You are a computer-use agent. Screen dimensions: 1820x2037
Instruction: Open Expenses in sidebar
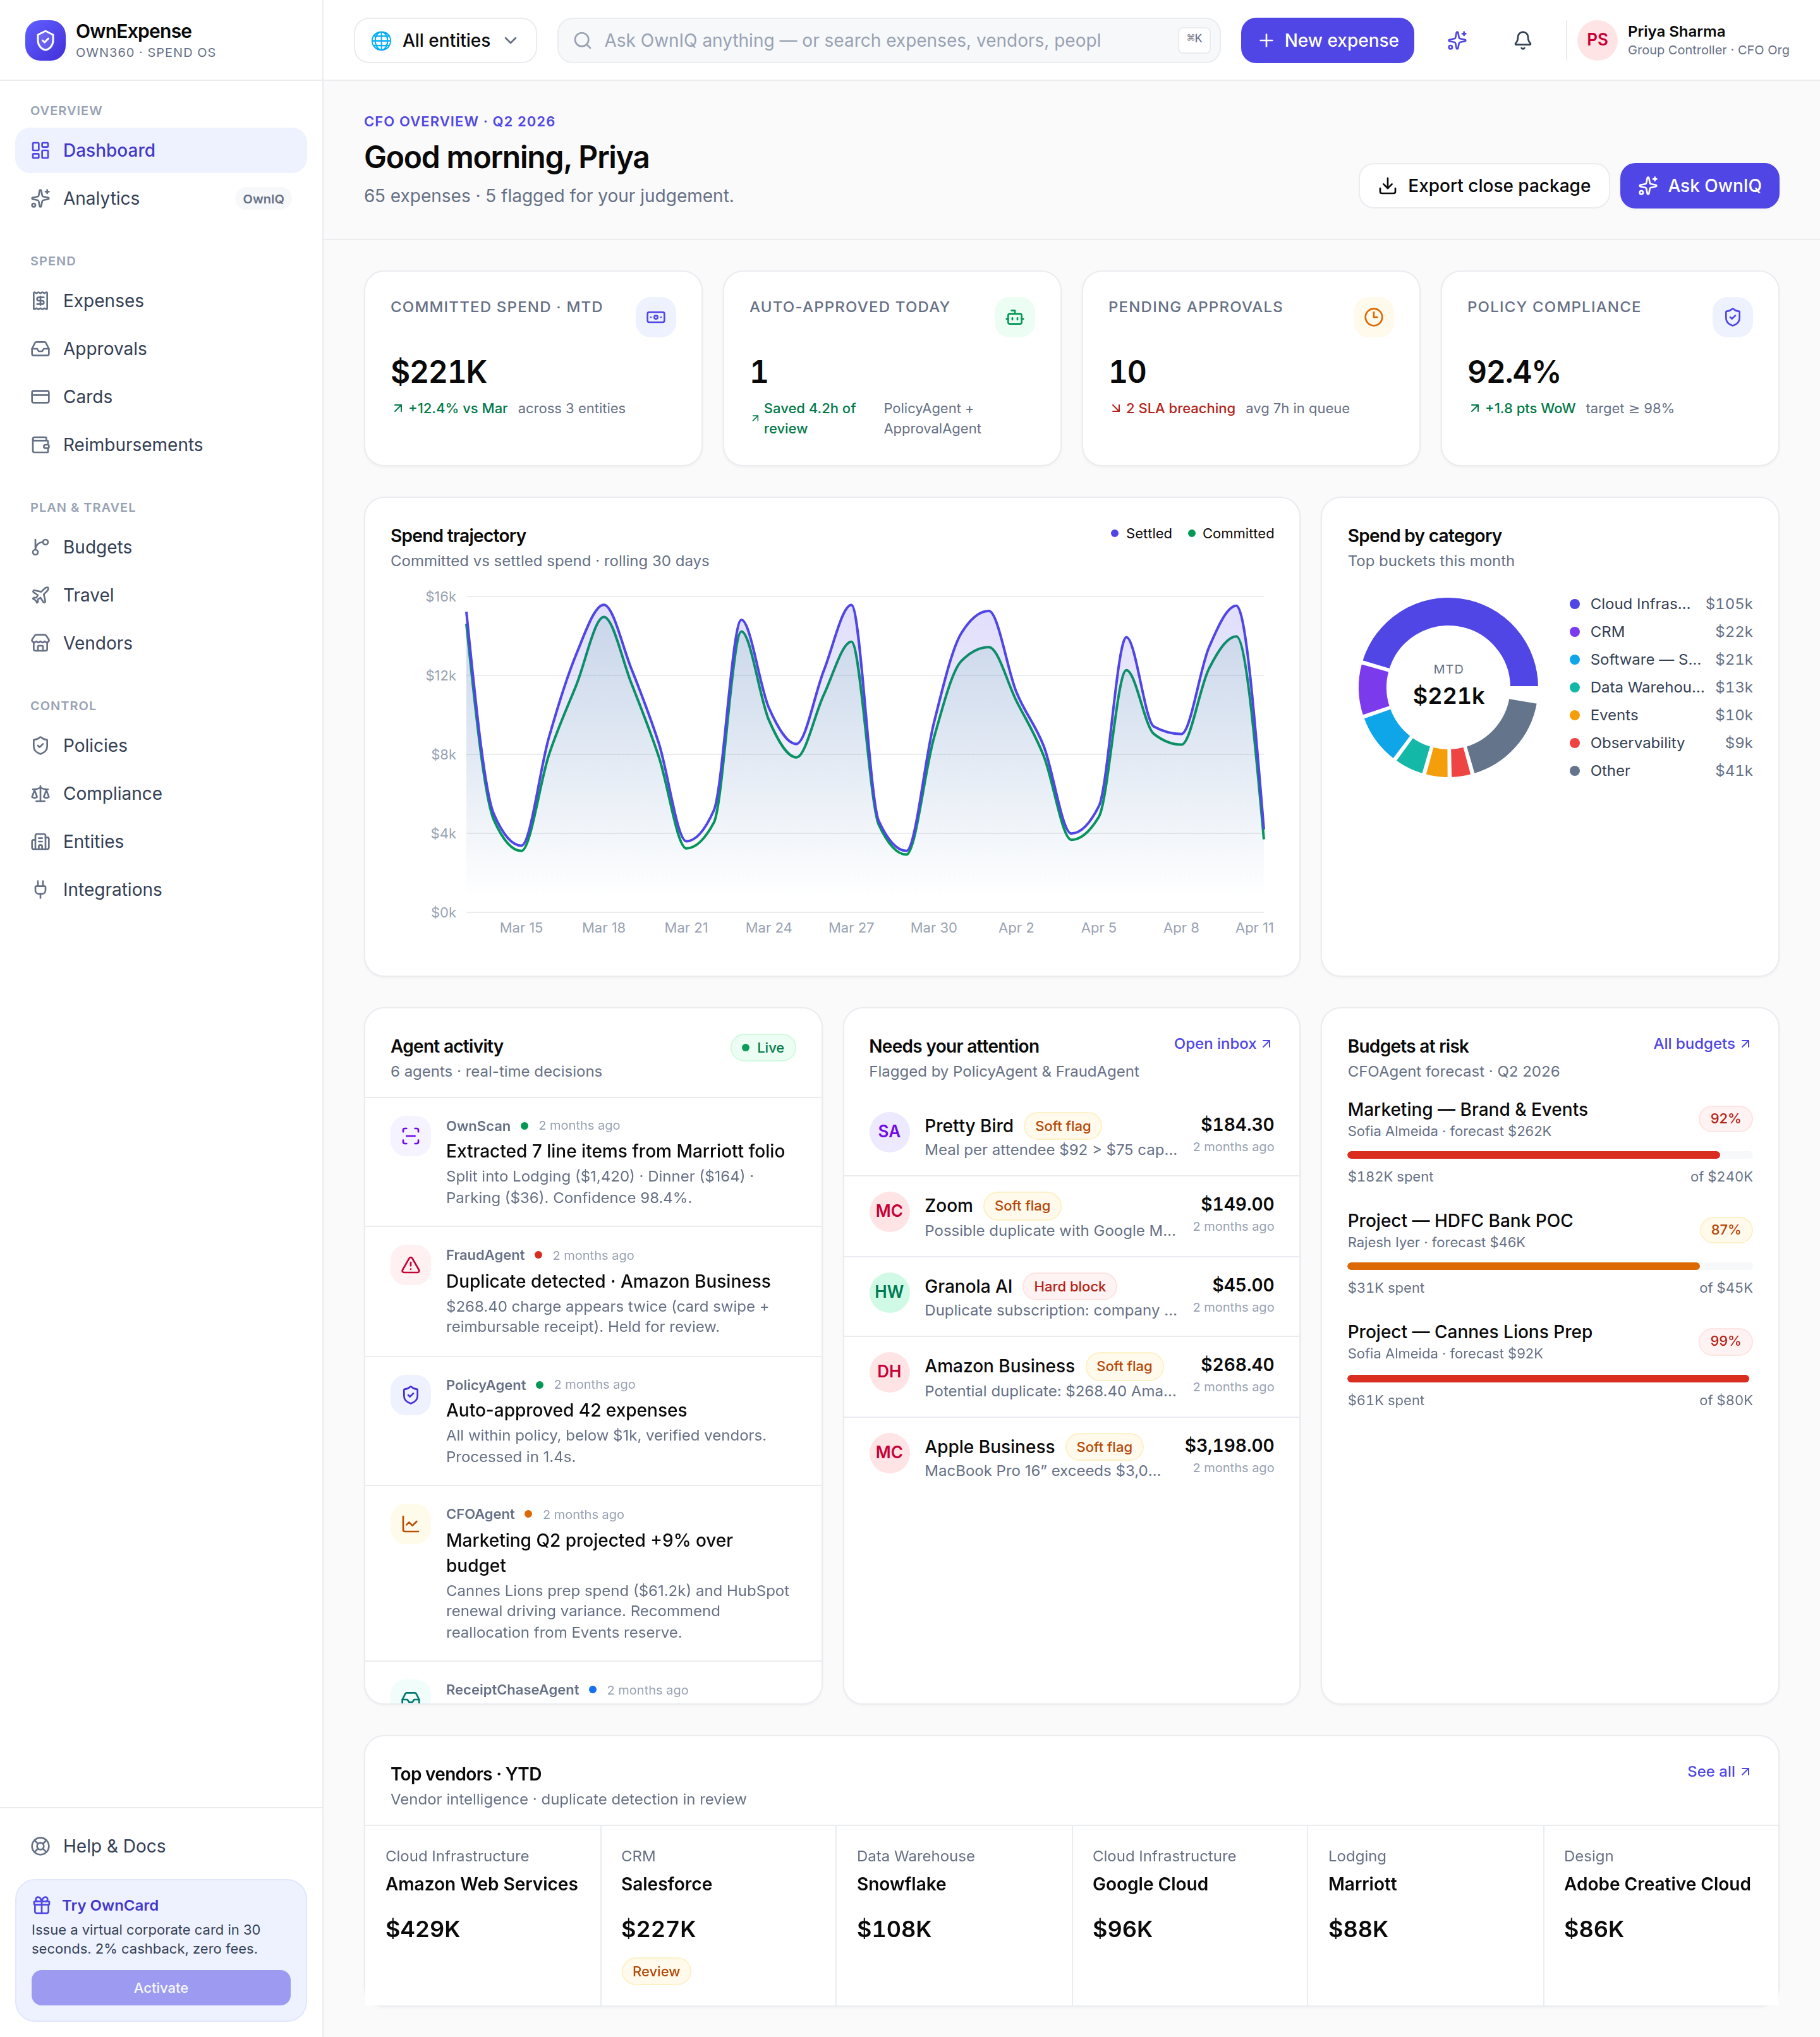click(x=161, y=301)
